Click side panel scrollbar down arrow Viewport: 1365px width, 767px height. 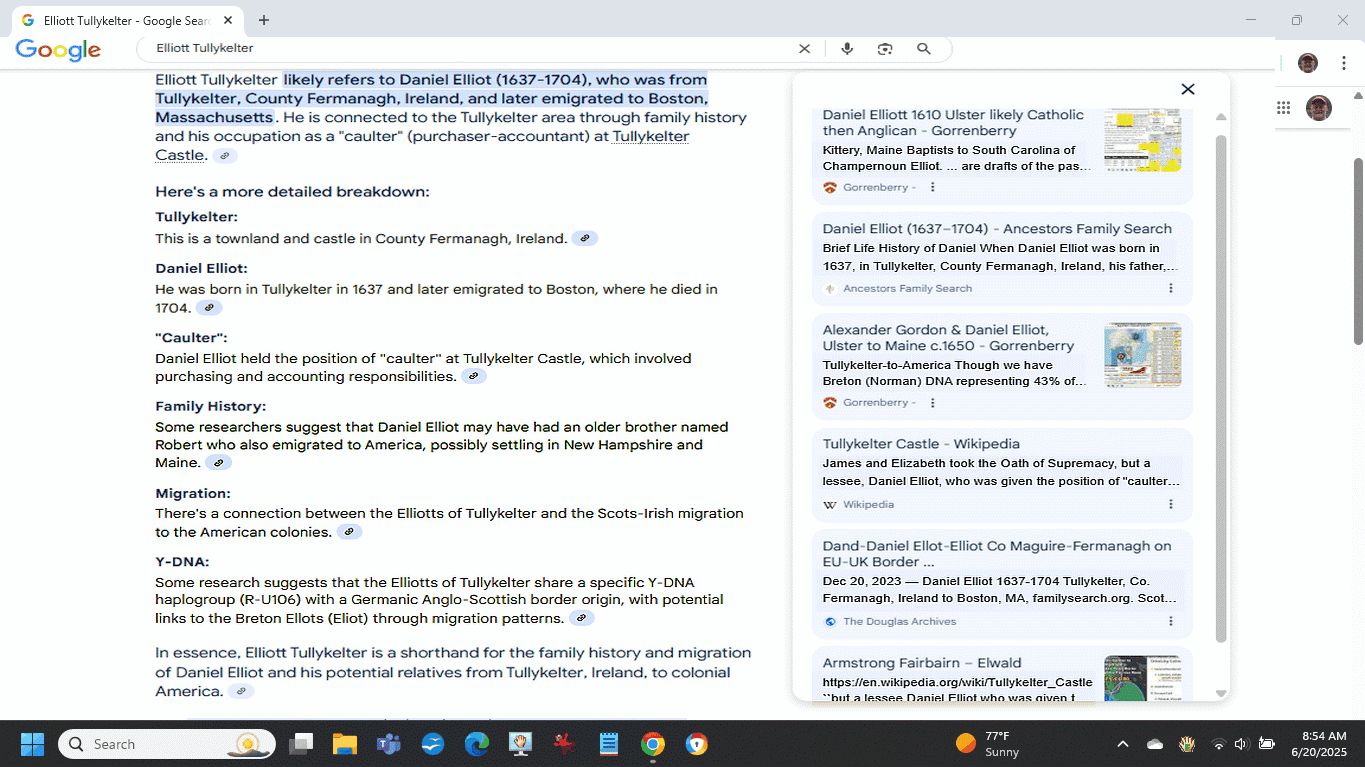pyautogui.click(x=1220, y=693)
